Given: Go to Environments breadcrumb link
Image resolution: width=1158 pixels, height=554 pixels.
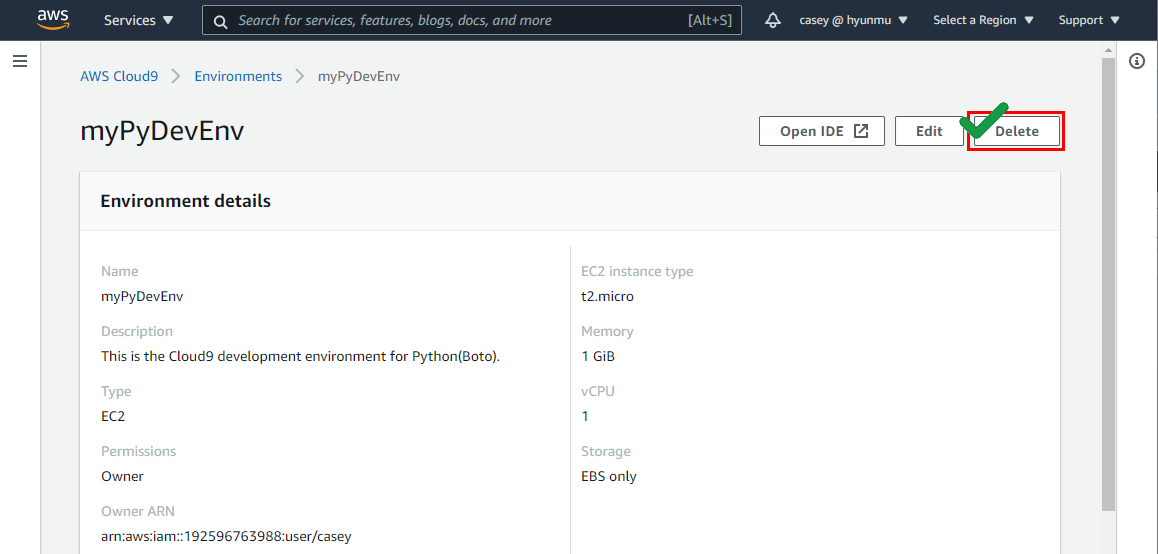Looking at the screenshot, I should point(238,76).
